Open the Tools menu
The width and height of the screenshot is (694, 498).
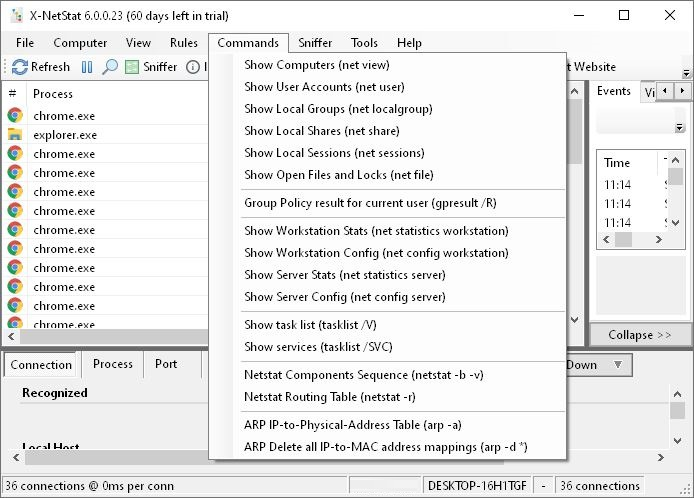(364, 43)
